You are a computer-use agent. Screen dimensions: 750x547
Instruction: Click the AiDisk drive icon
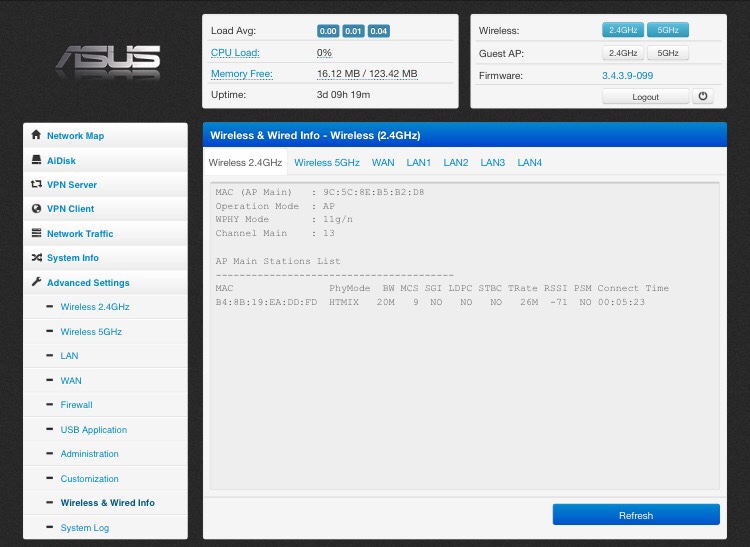click(37, 160)
